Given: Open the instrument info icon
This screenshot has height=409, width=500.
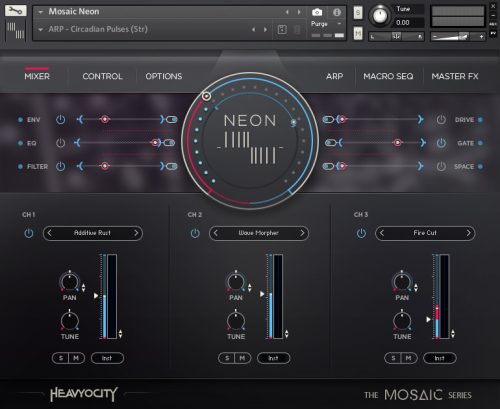Looking at the screenshot, I should point(337,12).
